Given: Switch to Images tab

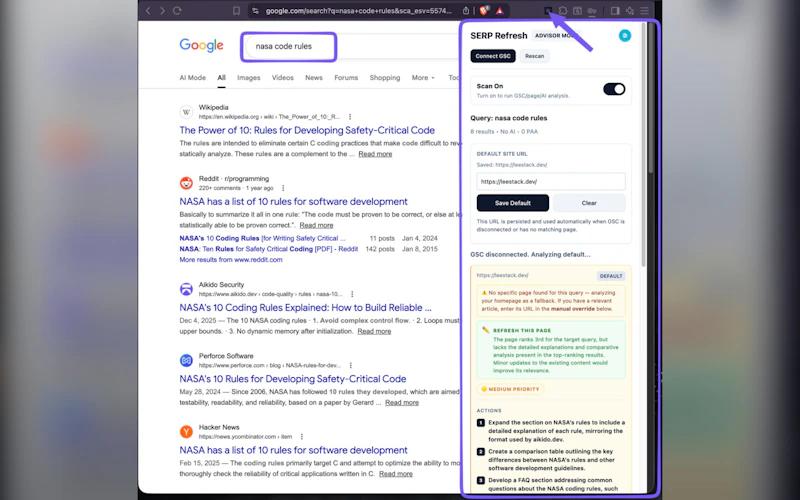Looking at the screenshot, I should pyautogui.click(x=248, y=78).
